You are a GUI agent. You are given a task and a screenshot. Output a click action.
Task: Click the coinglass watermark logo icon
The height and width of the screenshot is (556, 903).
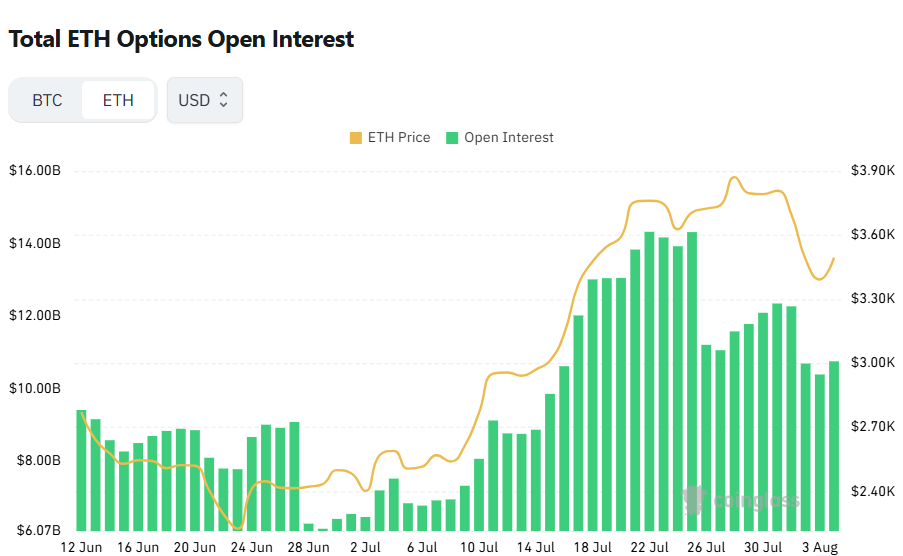693,500
